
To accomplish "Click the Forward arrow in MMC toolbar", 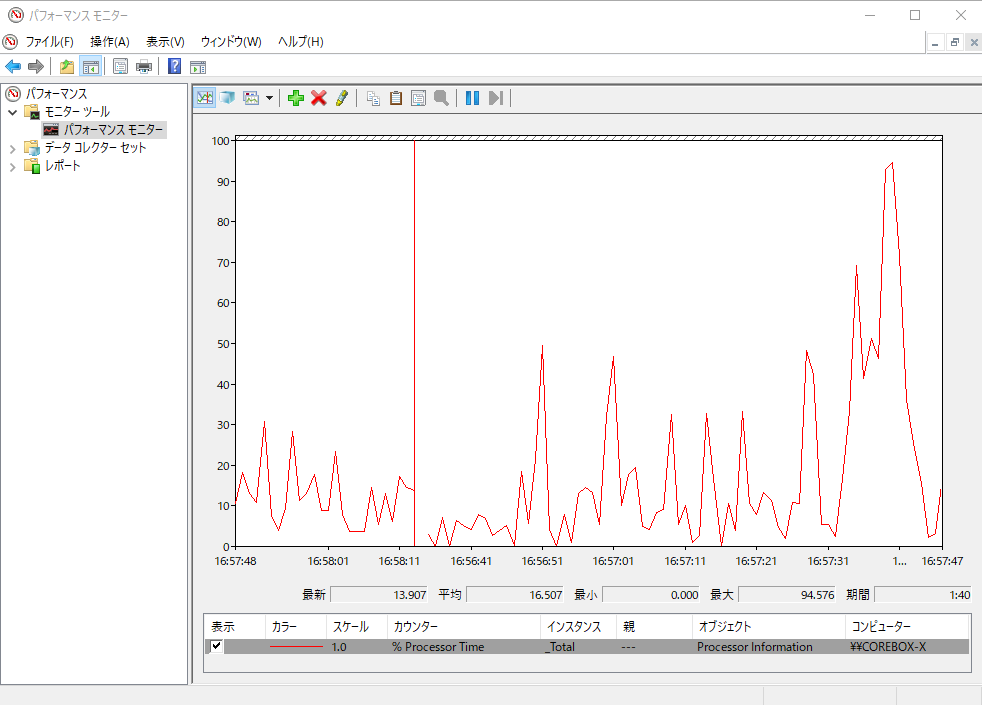I will pos(36,66).
